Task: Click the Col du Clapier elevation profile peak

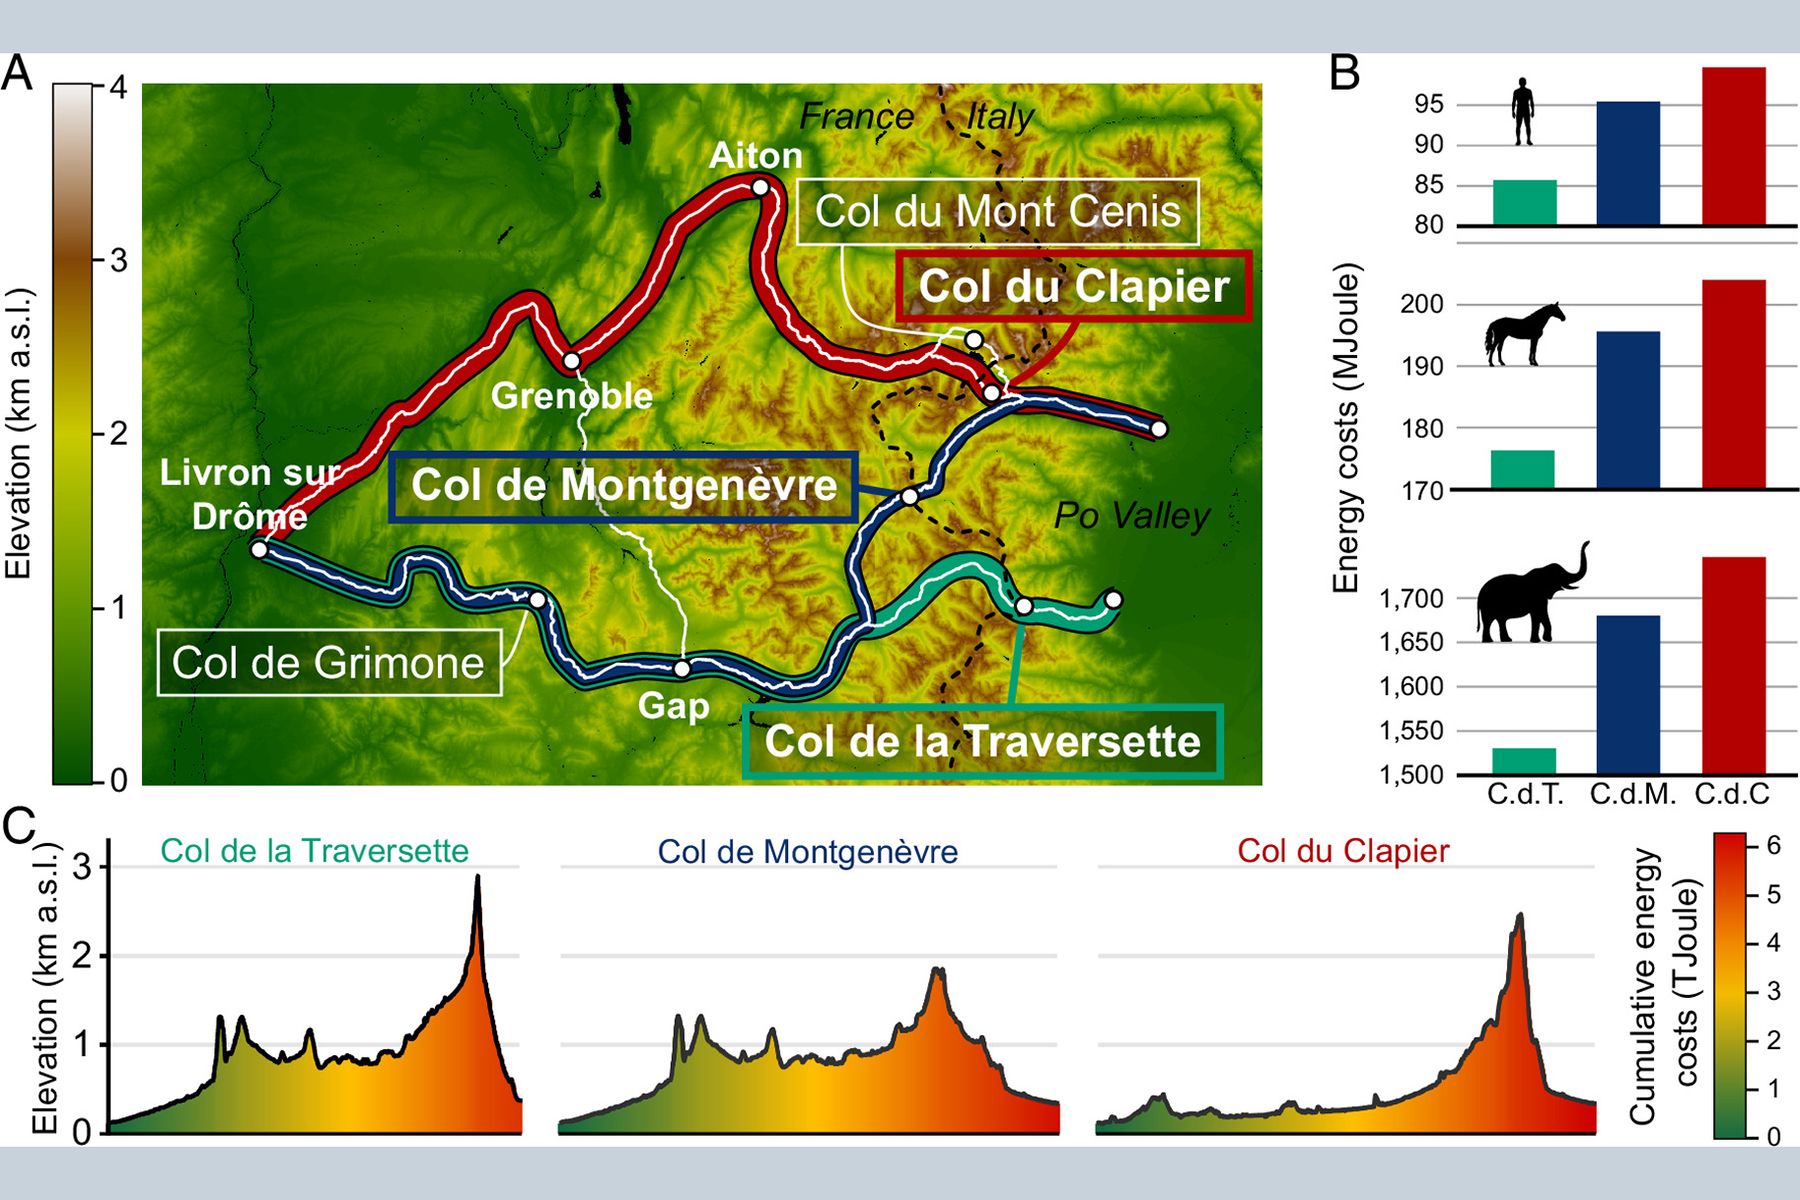Action: (x=1520, y=916)
